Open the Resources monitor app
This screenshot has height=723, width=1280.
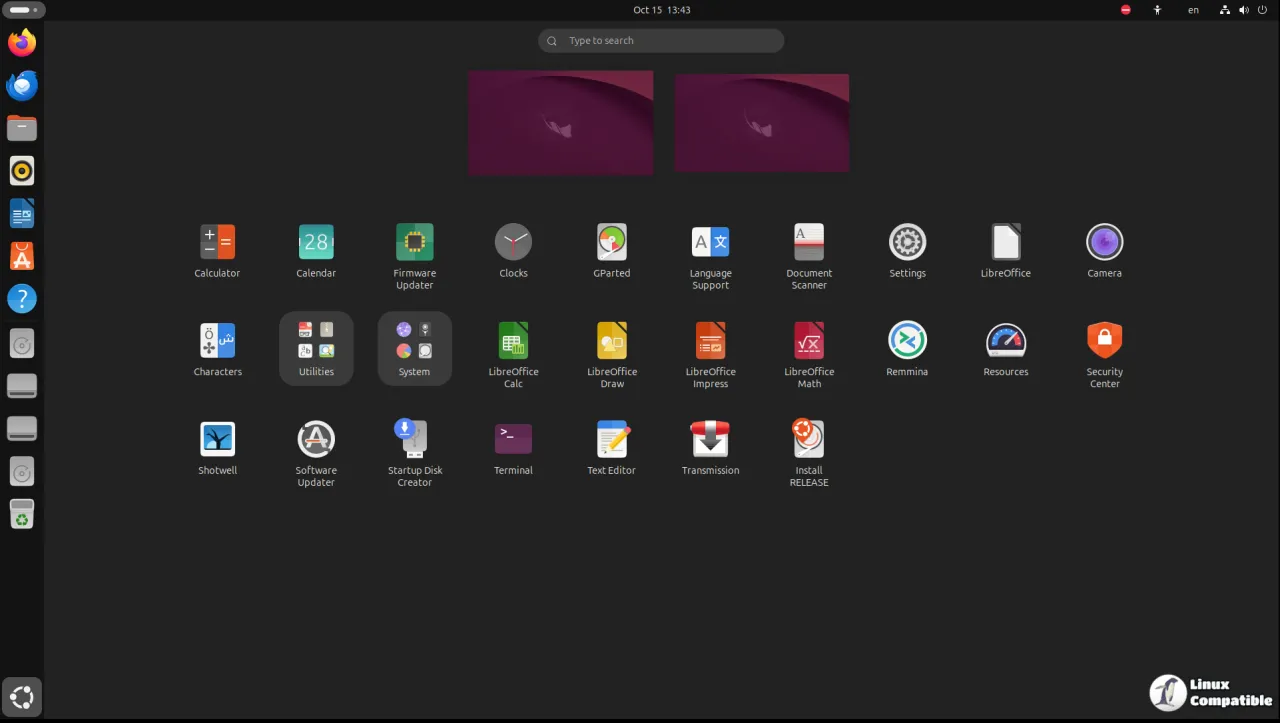1006,340
